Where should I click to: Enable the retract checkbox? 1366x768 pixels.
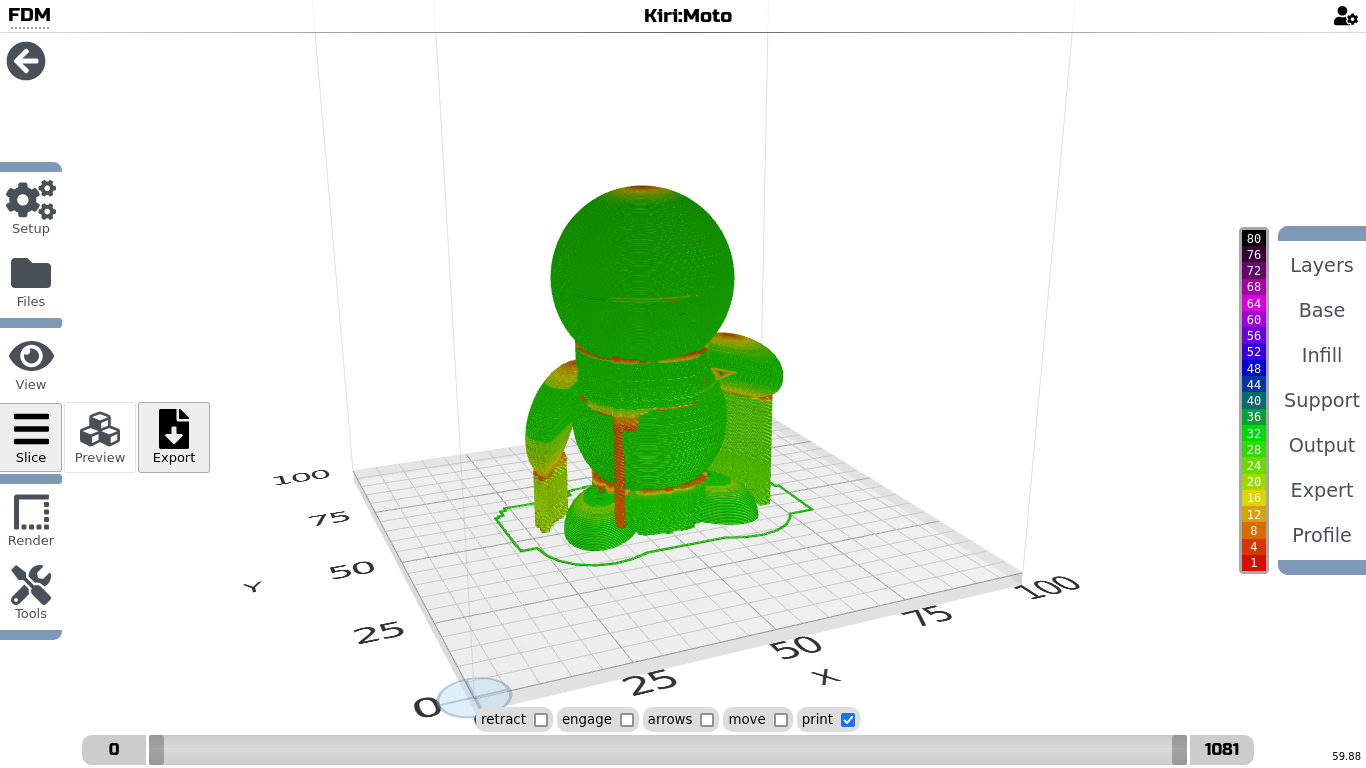point(541,720)
